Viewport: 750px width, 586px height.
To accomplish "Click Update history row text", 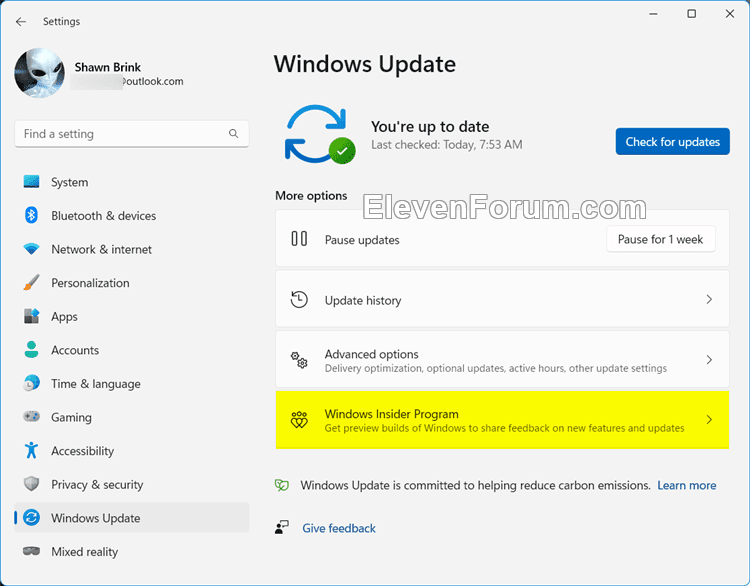I will [x=363, y=300].
